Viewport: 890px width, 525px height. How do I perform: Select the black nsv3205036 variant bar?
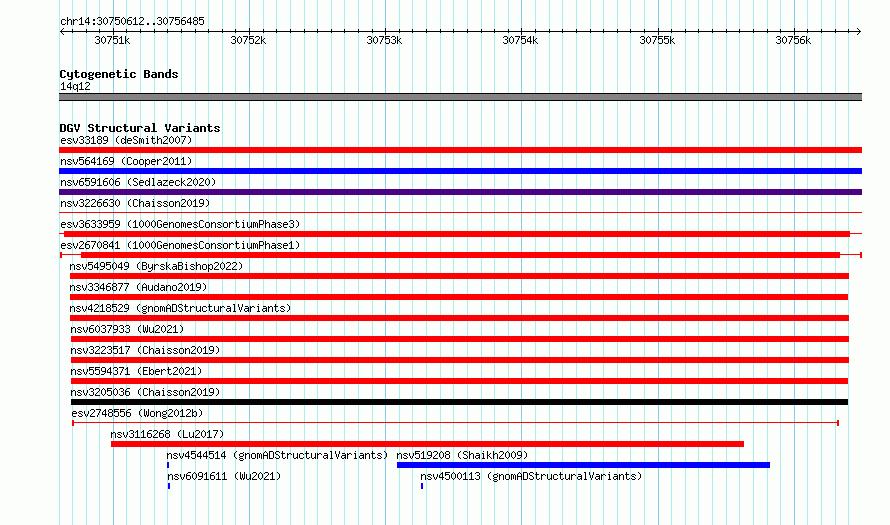(459, 402)
